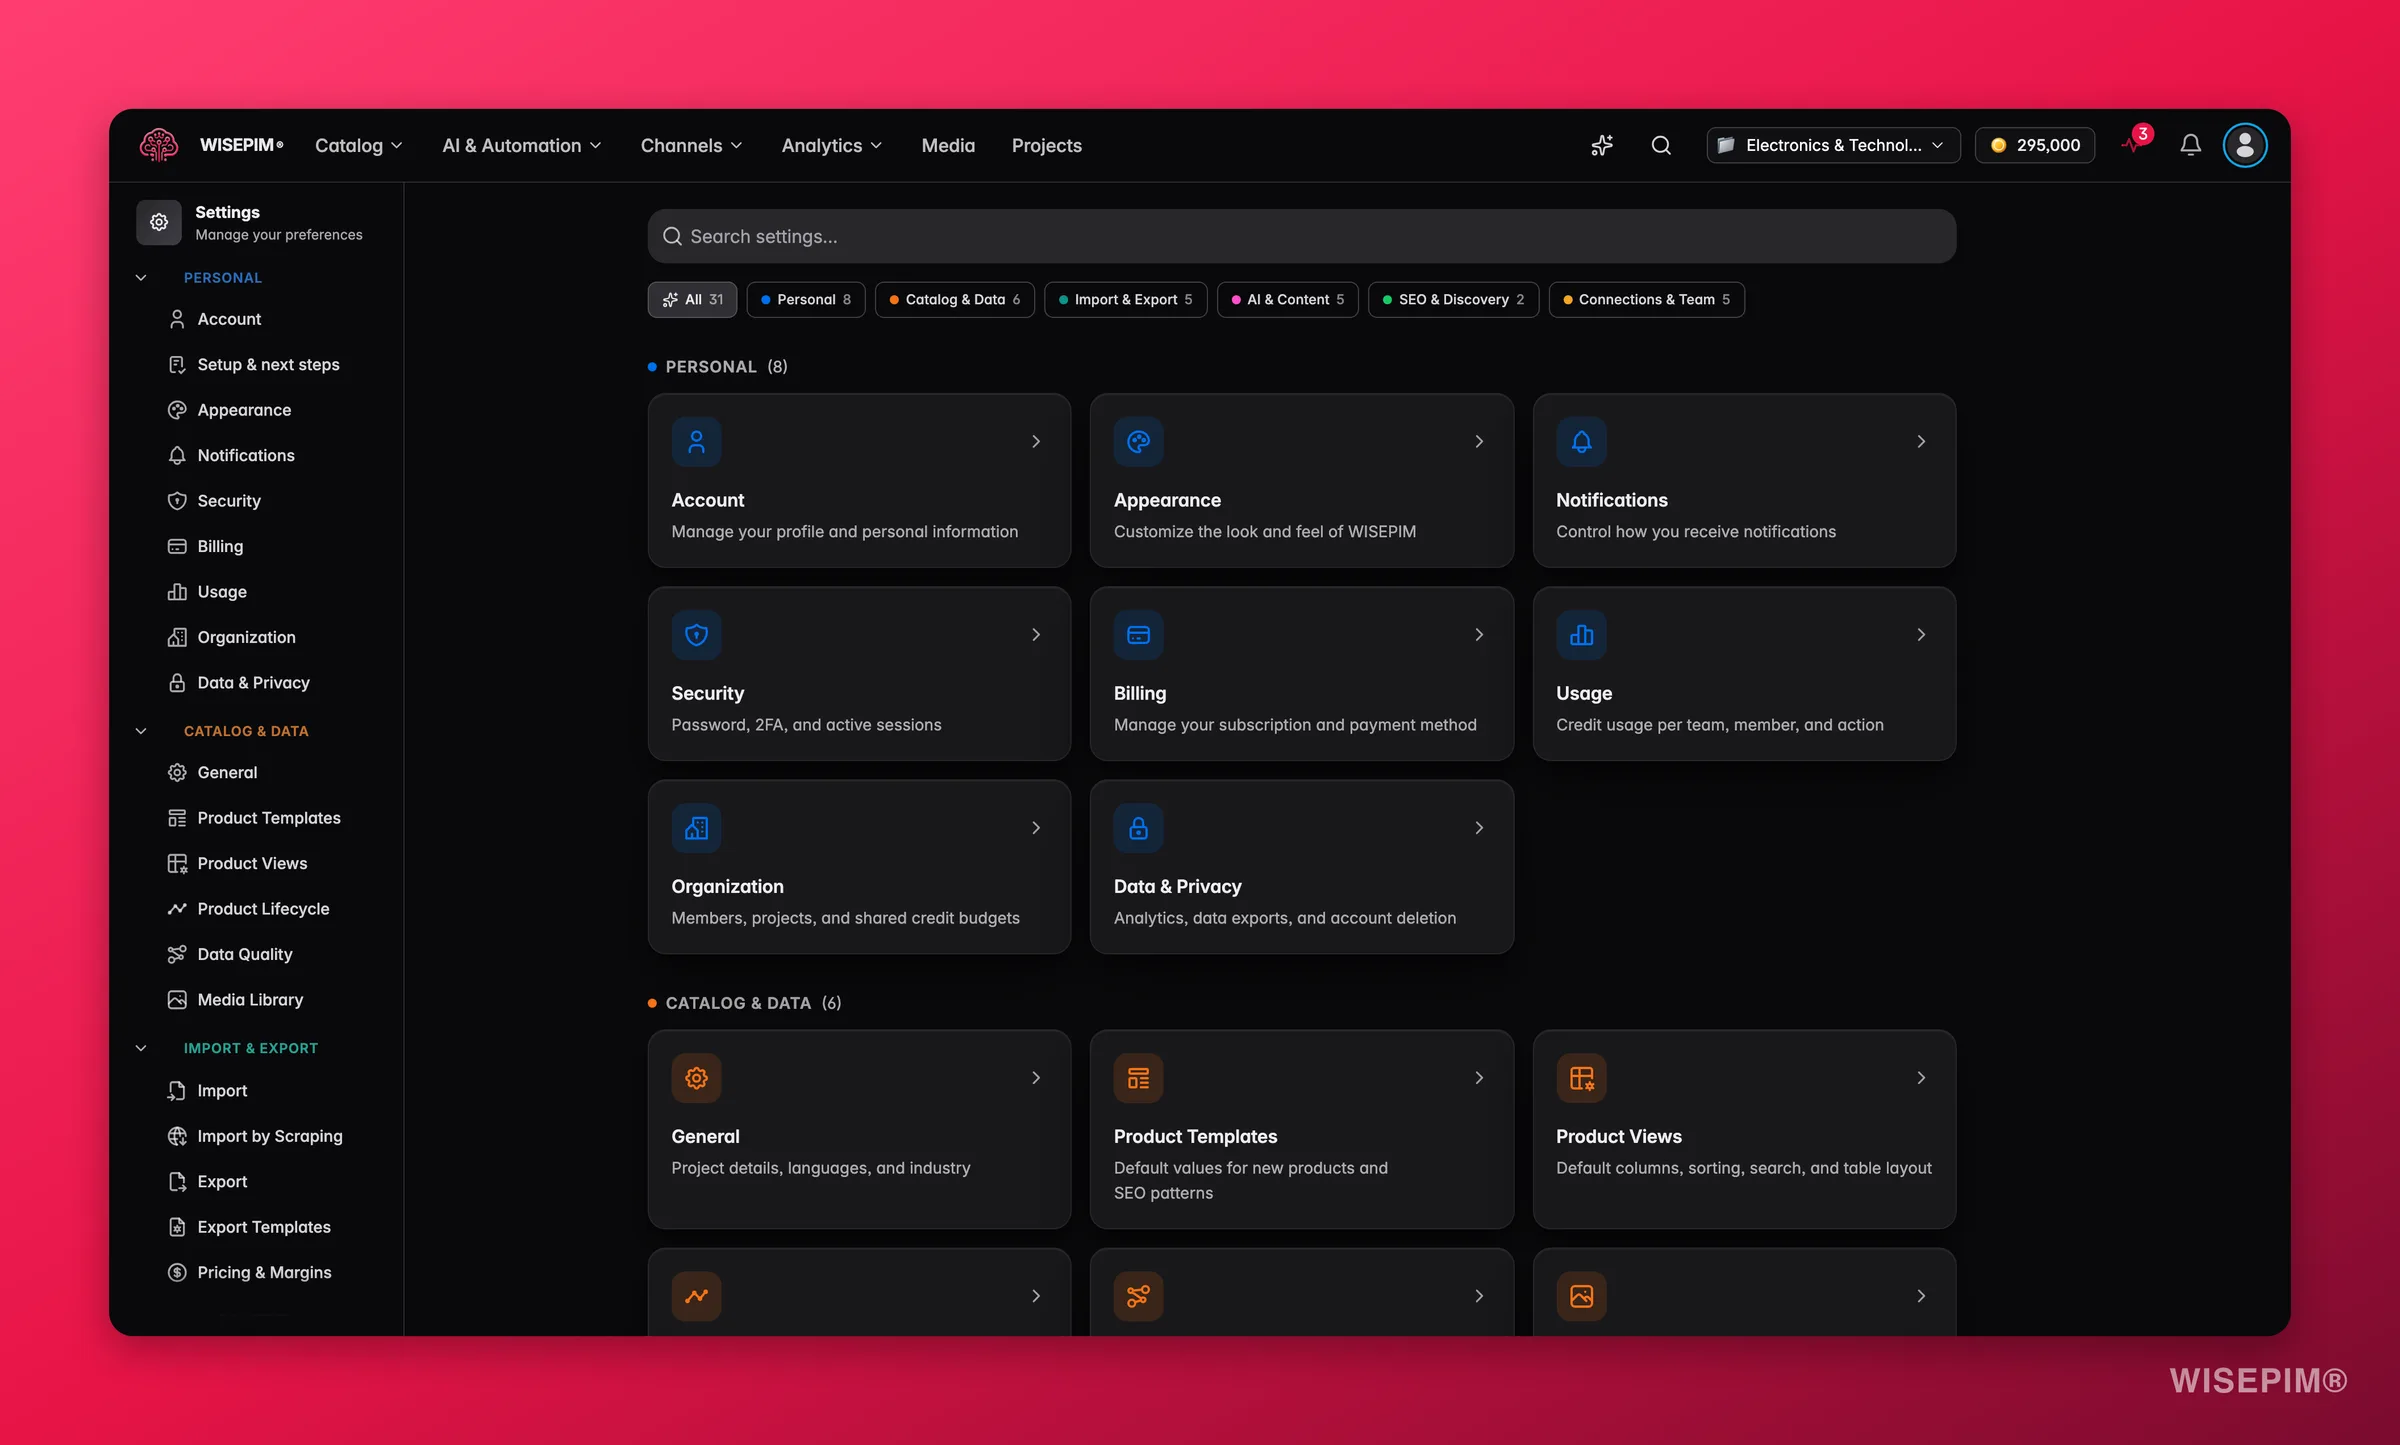Go to the Media menu item
This screenshot has height=1445, width=2400.
point(948,145)
